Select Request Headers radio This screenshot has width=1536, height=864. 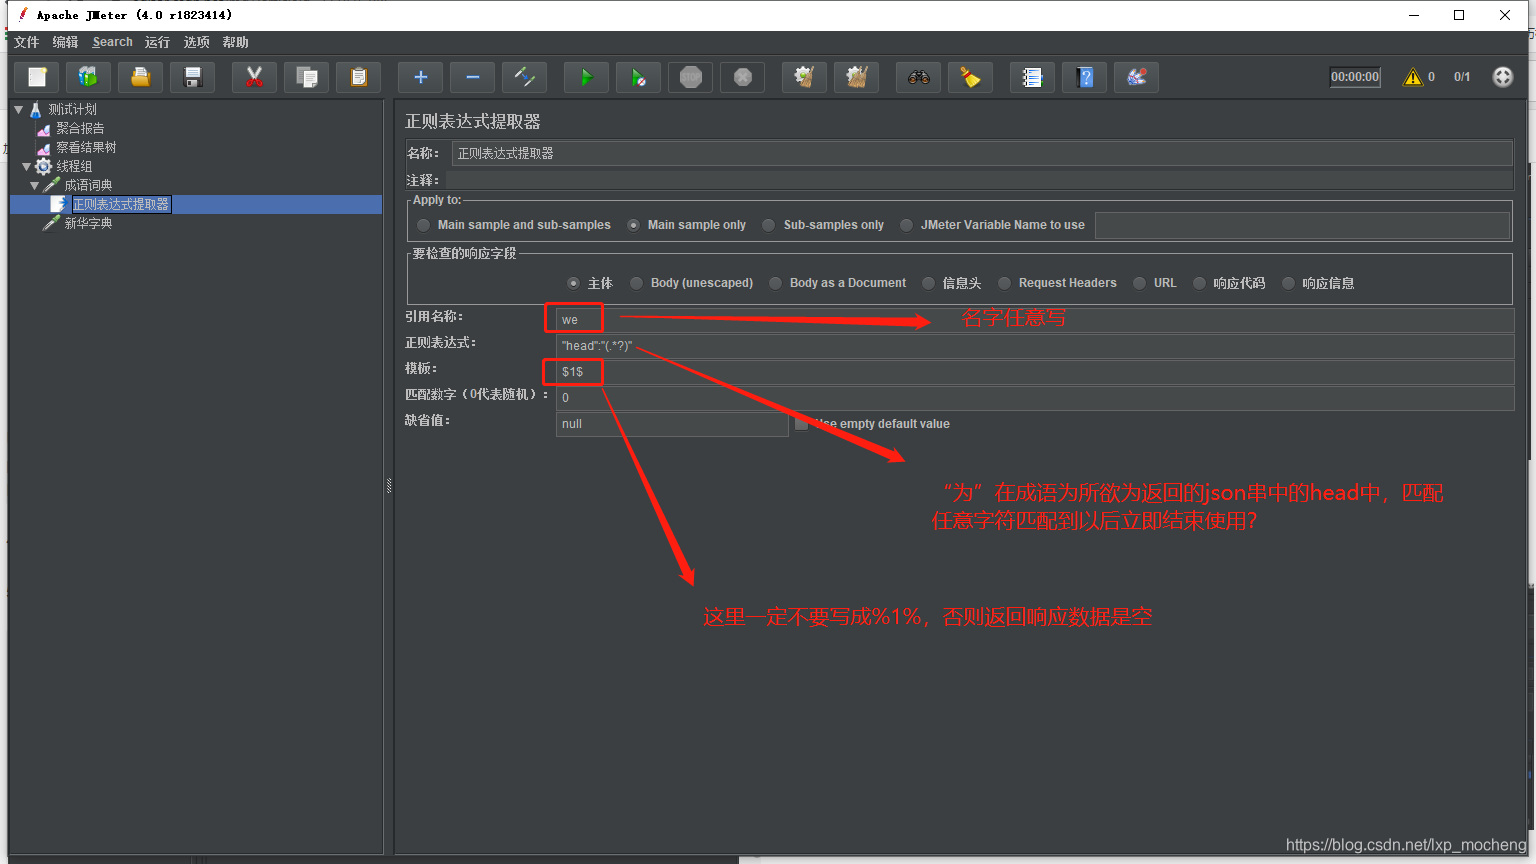pyautogui.click(x=1005, y=283)
